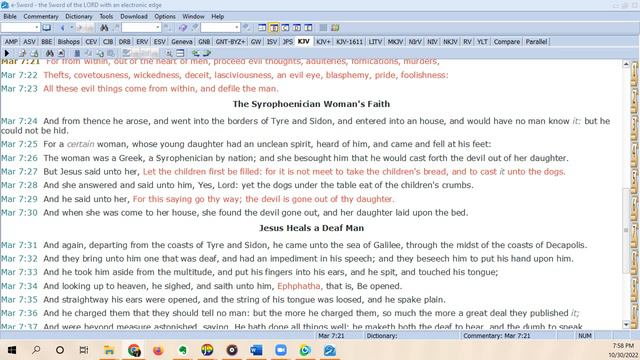
Task: Expand the first combo box in the top toolbar
Action: point(37,28)
